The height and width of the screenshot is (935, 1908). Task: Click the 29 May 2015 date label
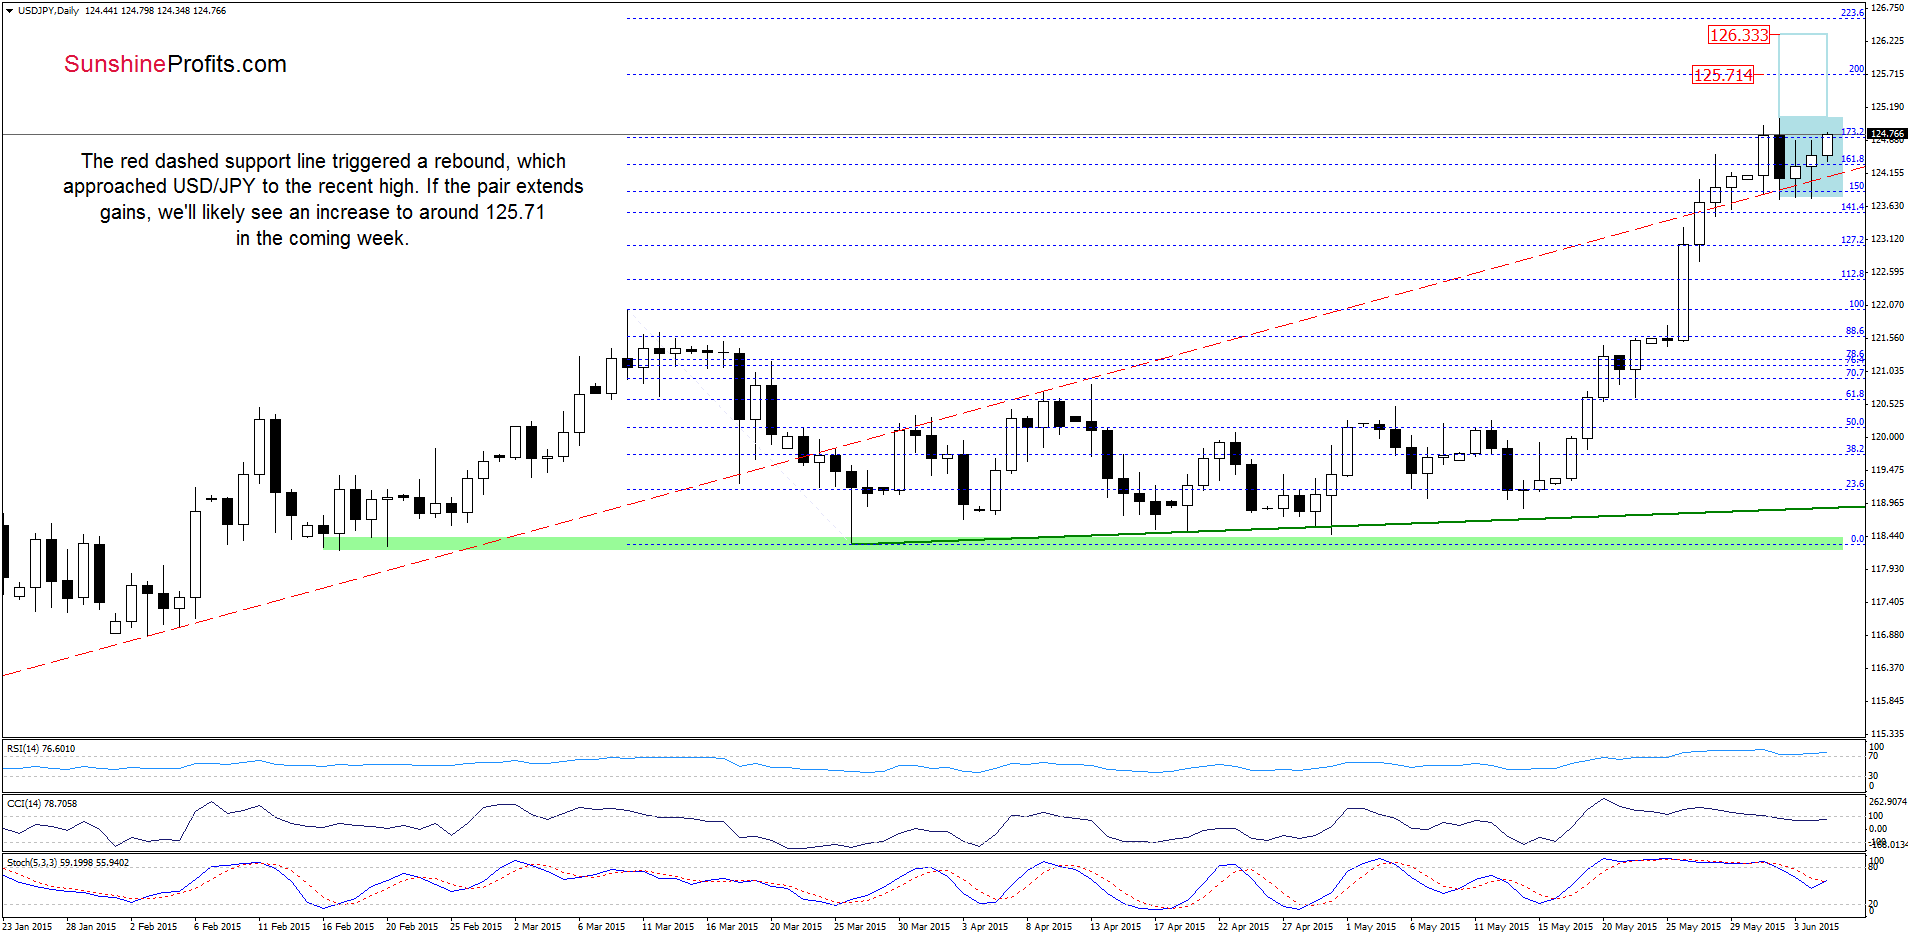click(1757, 927)
